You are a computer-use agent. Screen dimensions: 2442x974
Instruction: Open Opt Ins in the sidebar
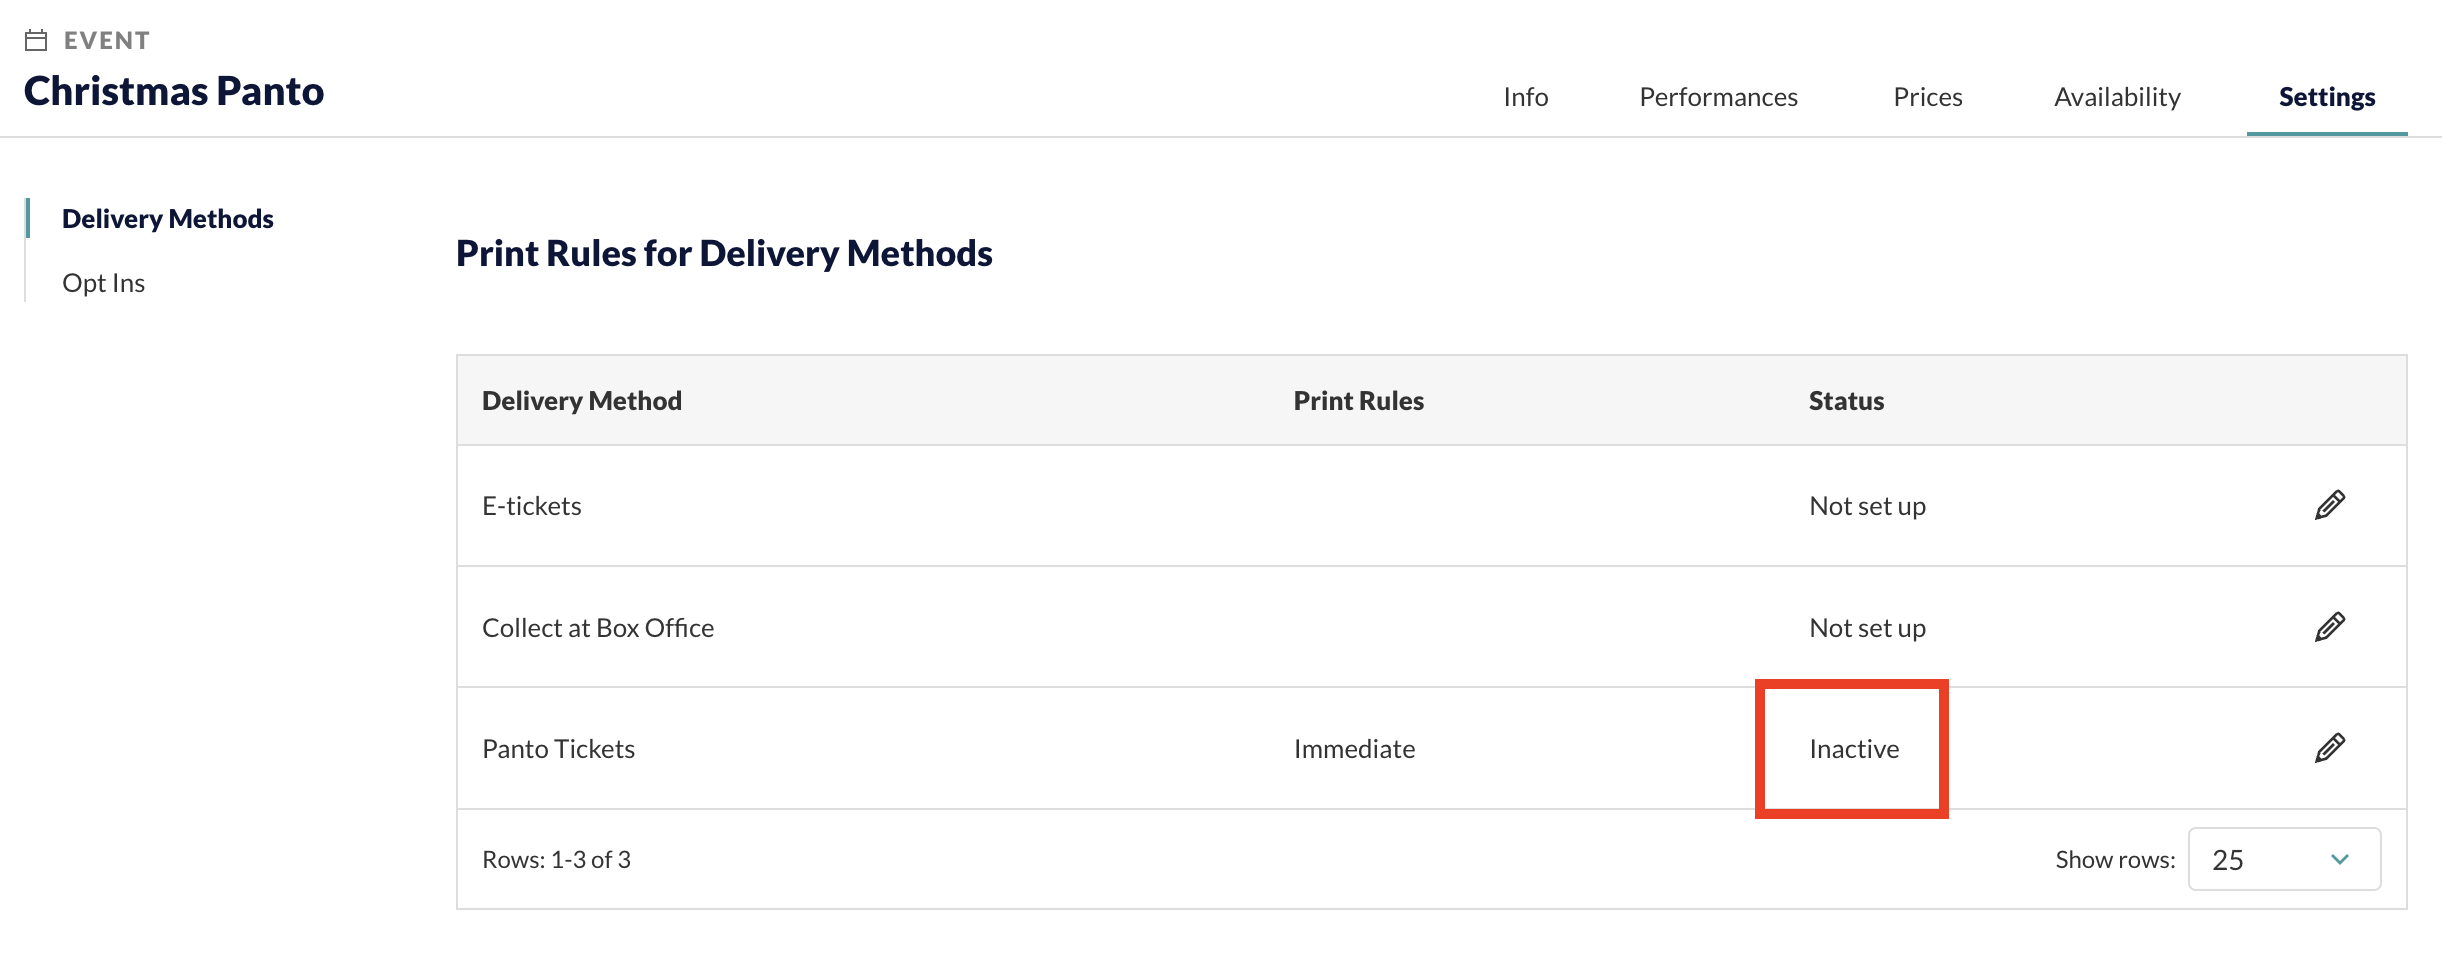(x=104, y=283)
